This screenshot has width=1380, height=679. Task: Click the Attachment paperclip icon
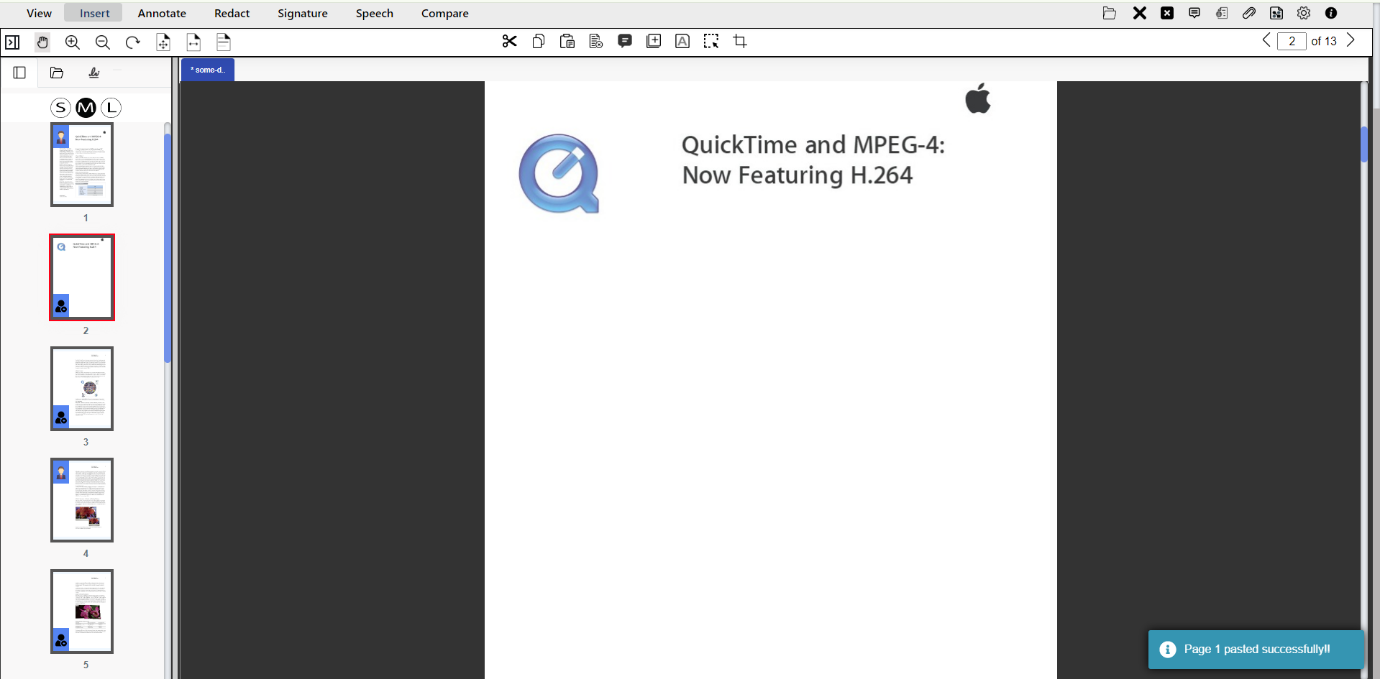point(1248,13)
